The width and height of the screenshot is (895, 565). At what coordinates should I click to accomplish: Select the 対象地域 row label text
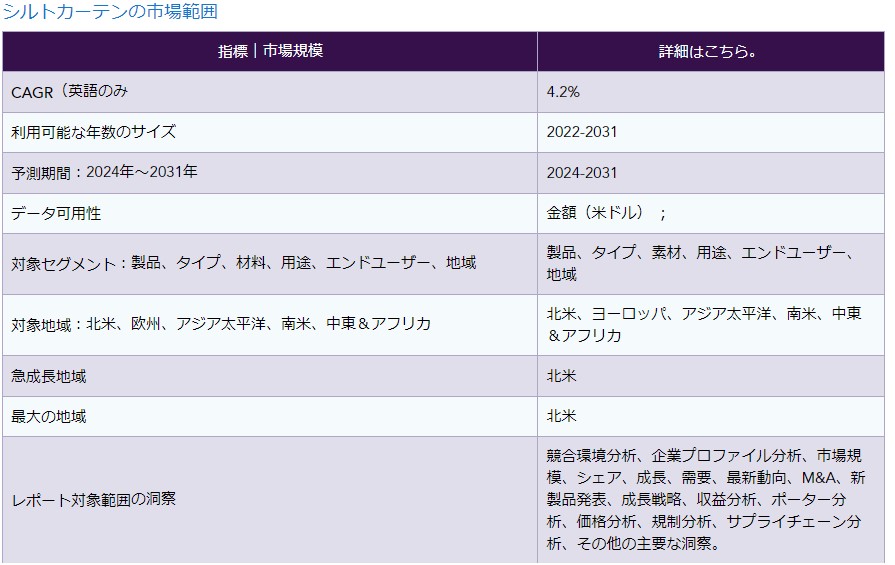pyautogui.click(x=221, y=324)
